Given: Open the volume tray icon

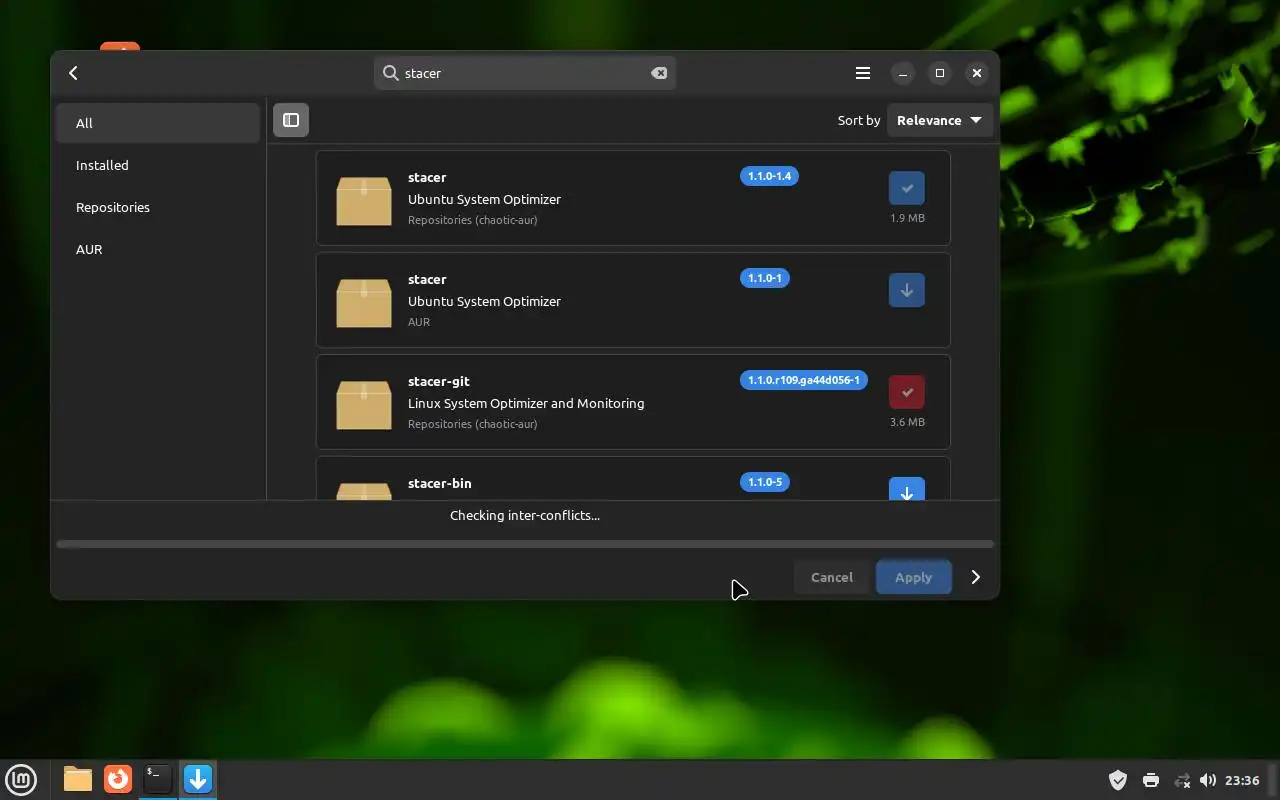Looking at the screenshot, I should (x=1208, y=780).
